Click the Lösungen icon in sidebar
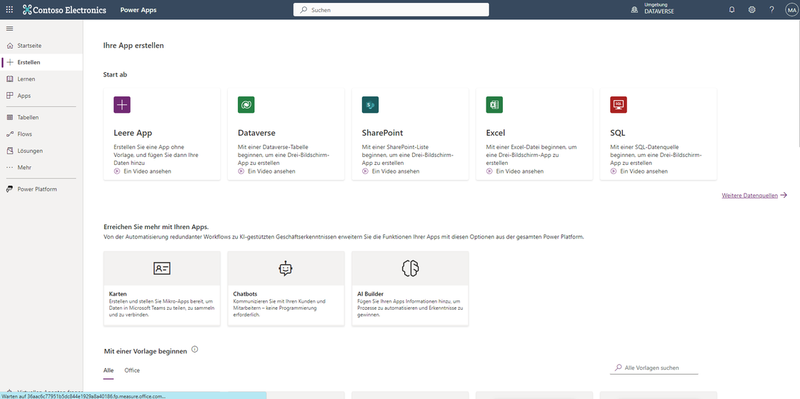 10,151
